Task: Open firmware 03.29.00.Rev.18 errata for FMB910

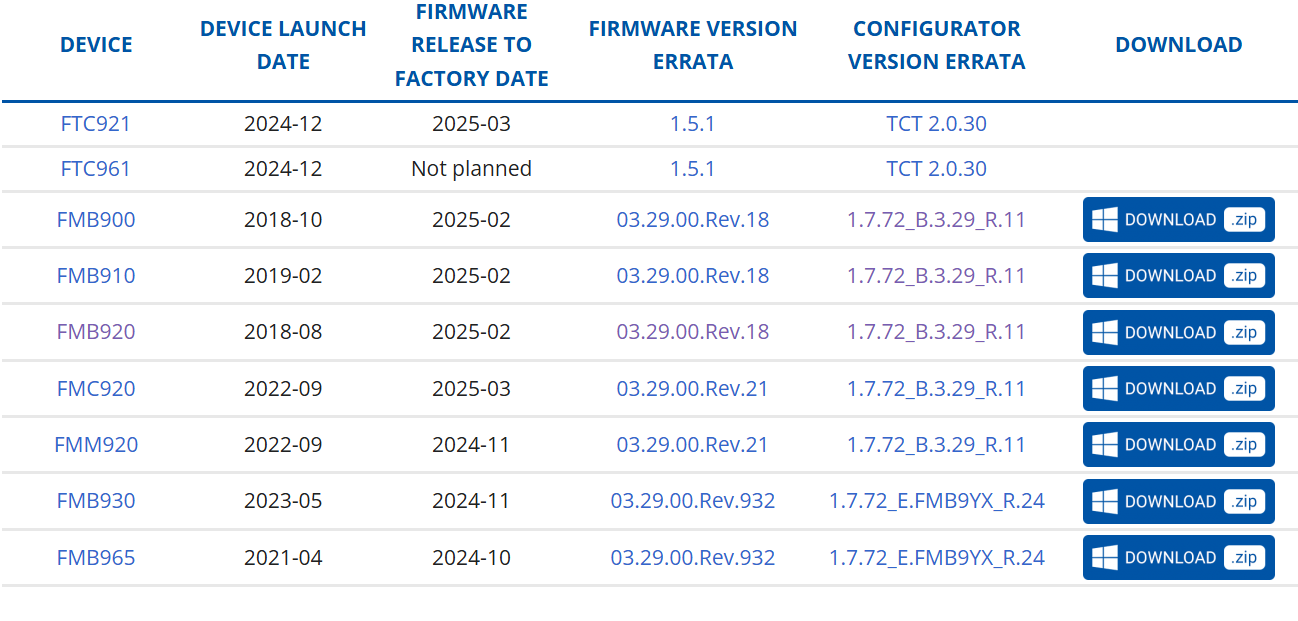Action: click(693, 276)
